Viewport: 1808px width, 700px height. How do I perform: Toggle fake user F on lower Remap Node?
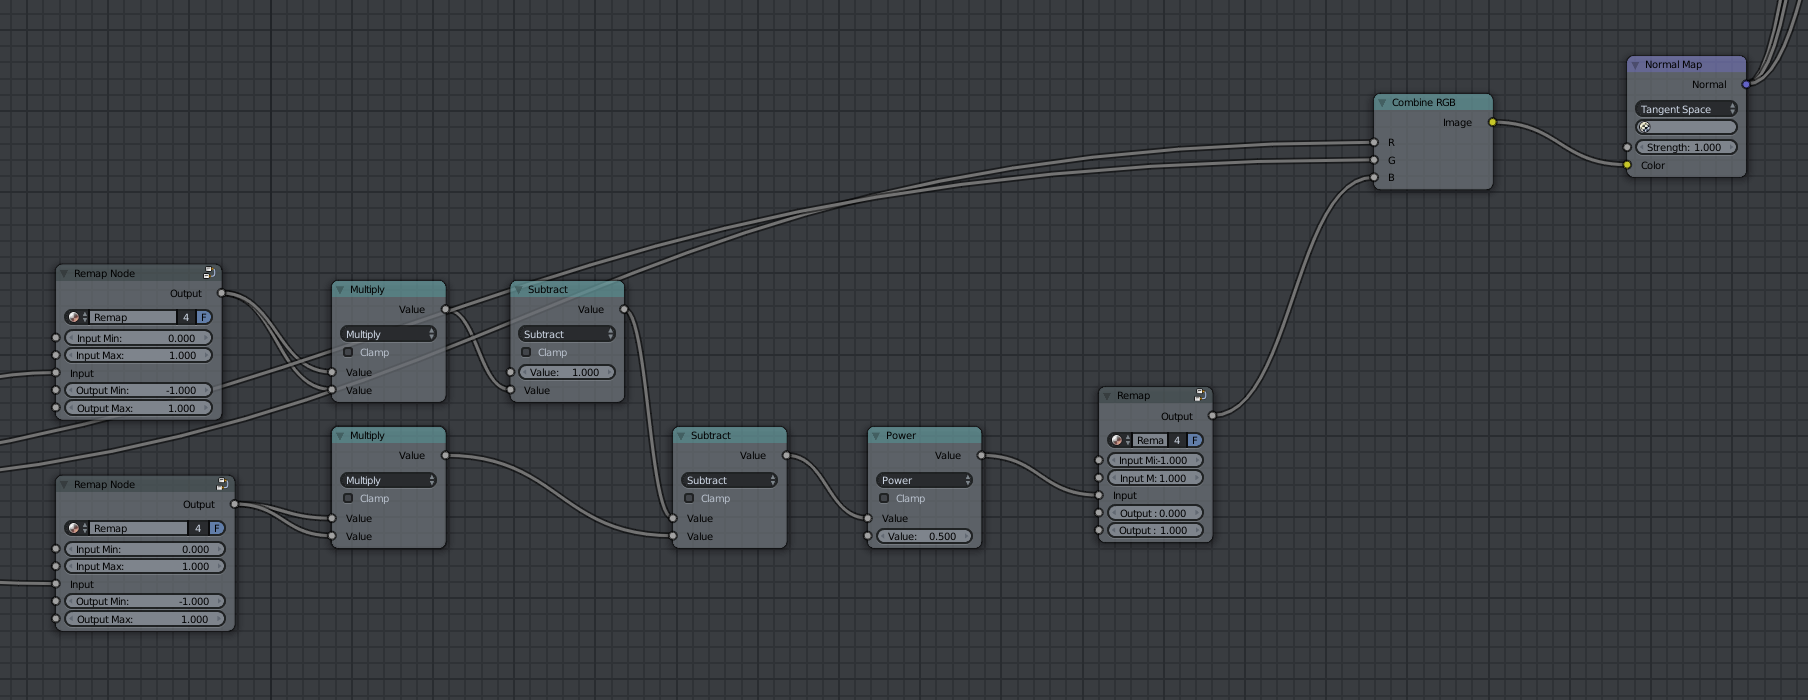pyautogui.click(x=217, y=528)
